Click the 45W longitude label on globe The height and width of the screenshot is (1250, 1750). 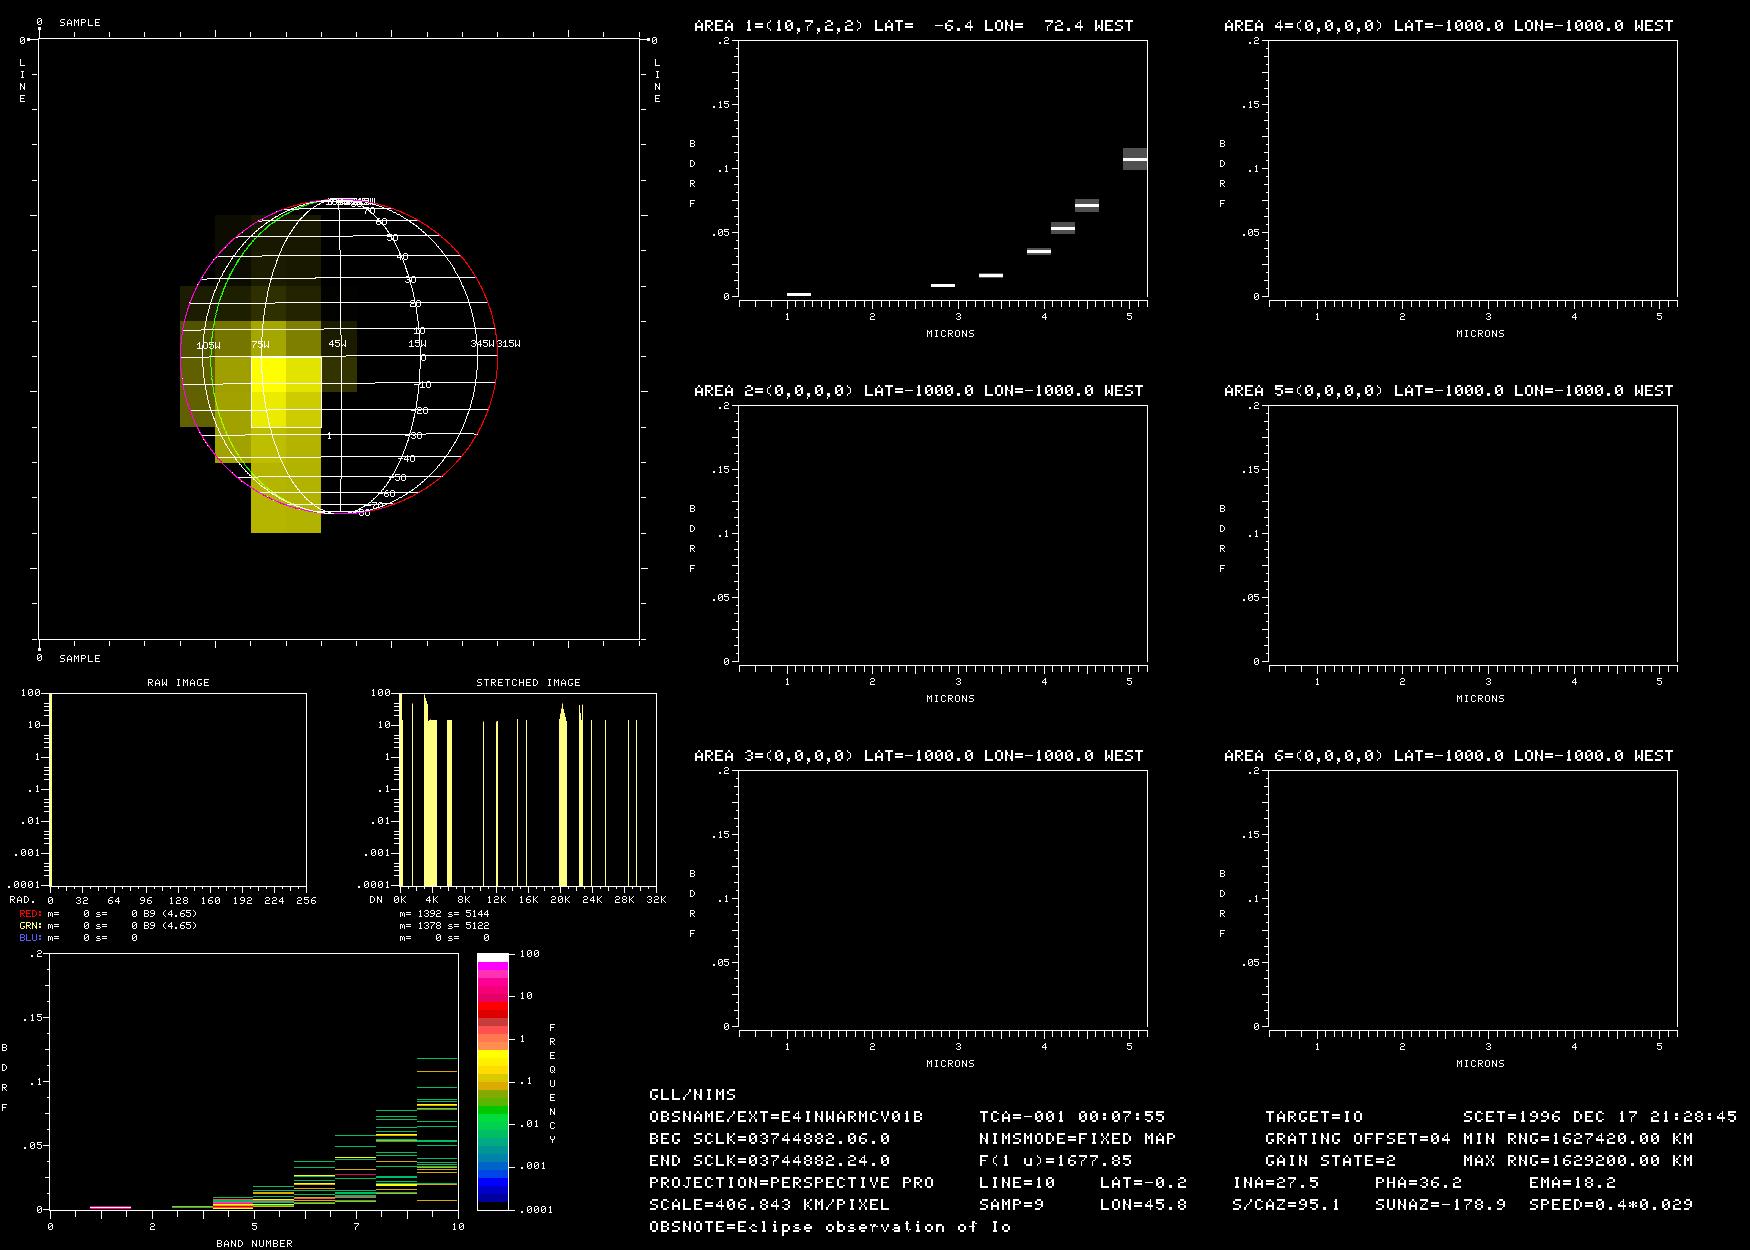coord(338,344)
